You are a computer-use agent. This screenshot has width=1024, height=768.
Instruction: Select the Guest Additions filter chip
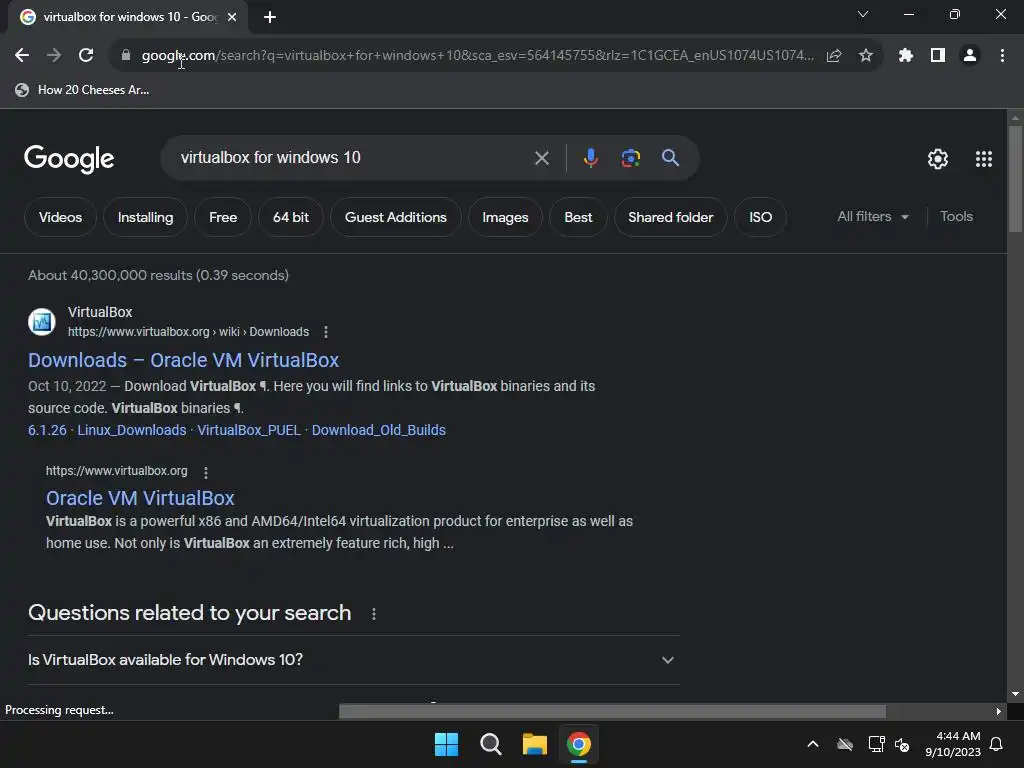(396, 217)
